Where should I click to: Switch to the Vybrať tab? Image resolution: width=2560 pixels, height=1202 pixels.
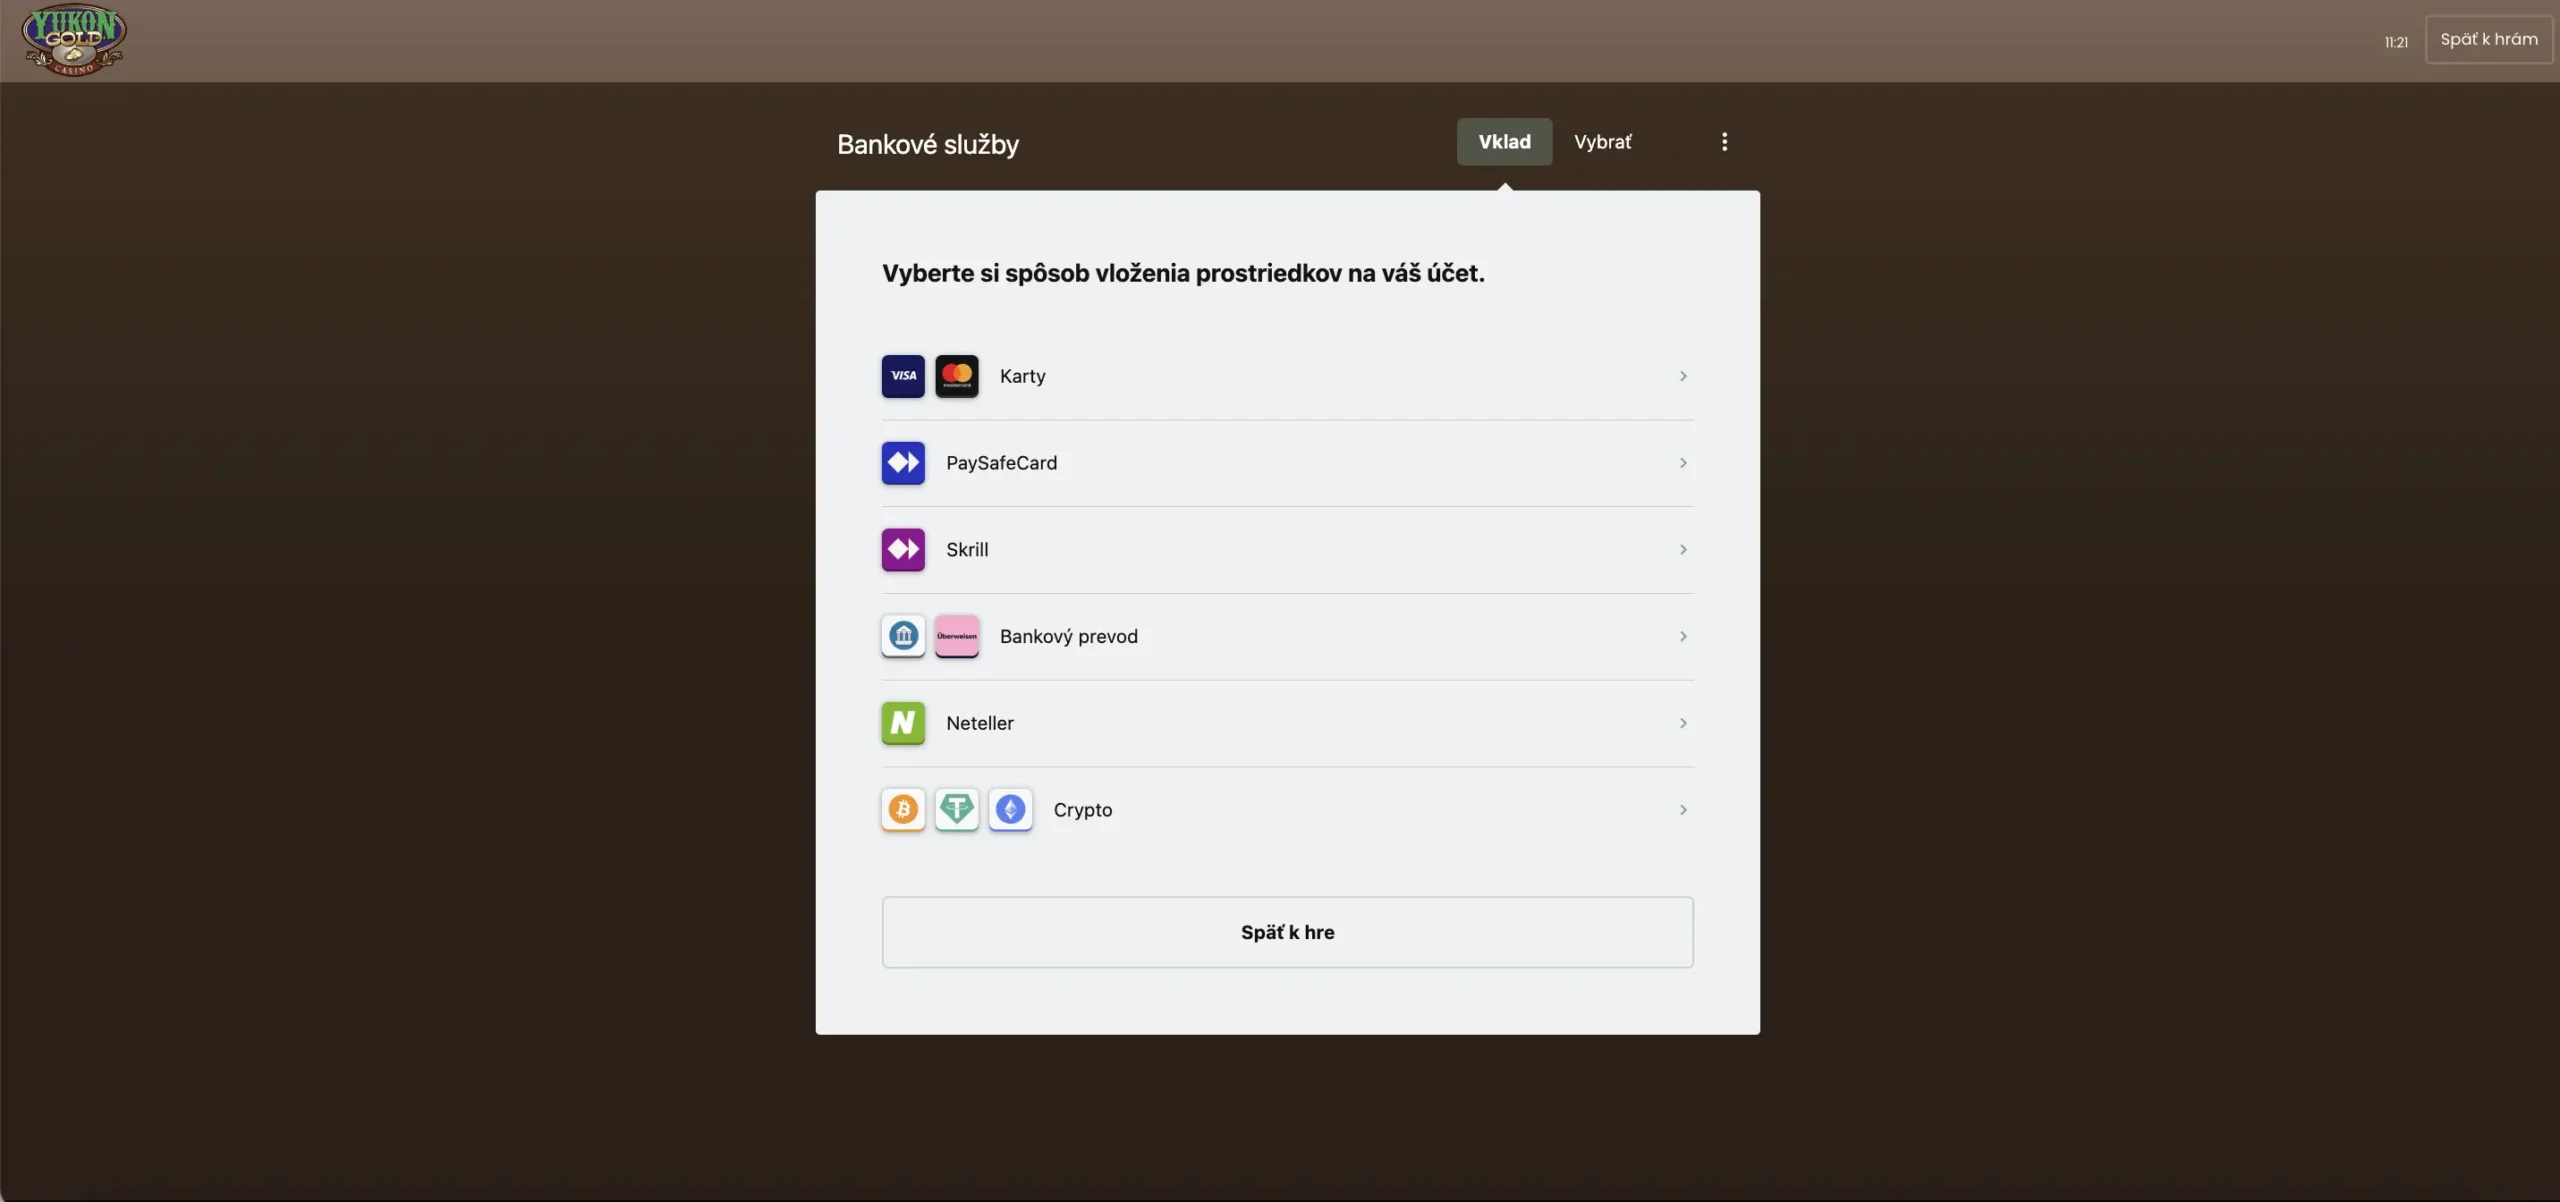pyautogui.click(x=1602, y=142)
